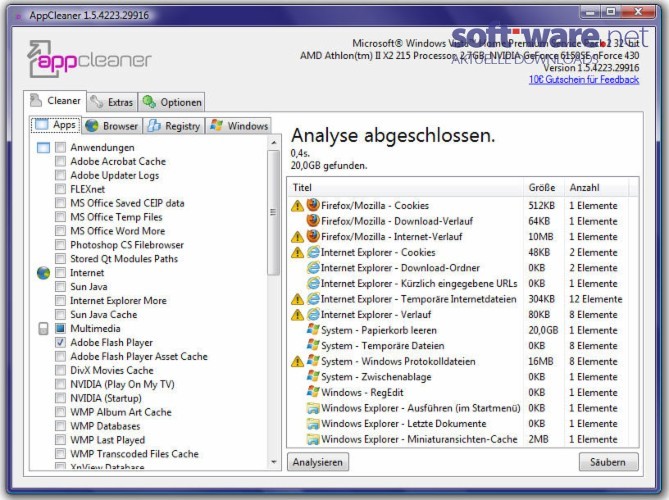669x500 pixels.
Task: Tick NVIDIA (Startup) checkbox
Action: pyautogui.click(x=61, y=398)
